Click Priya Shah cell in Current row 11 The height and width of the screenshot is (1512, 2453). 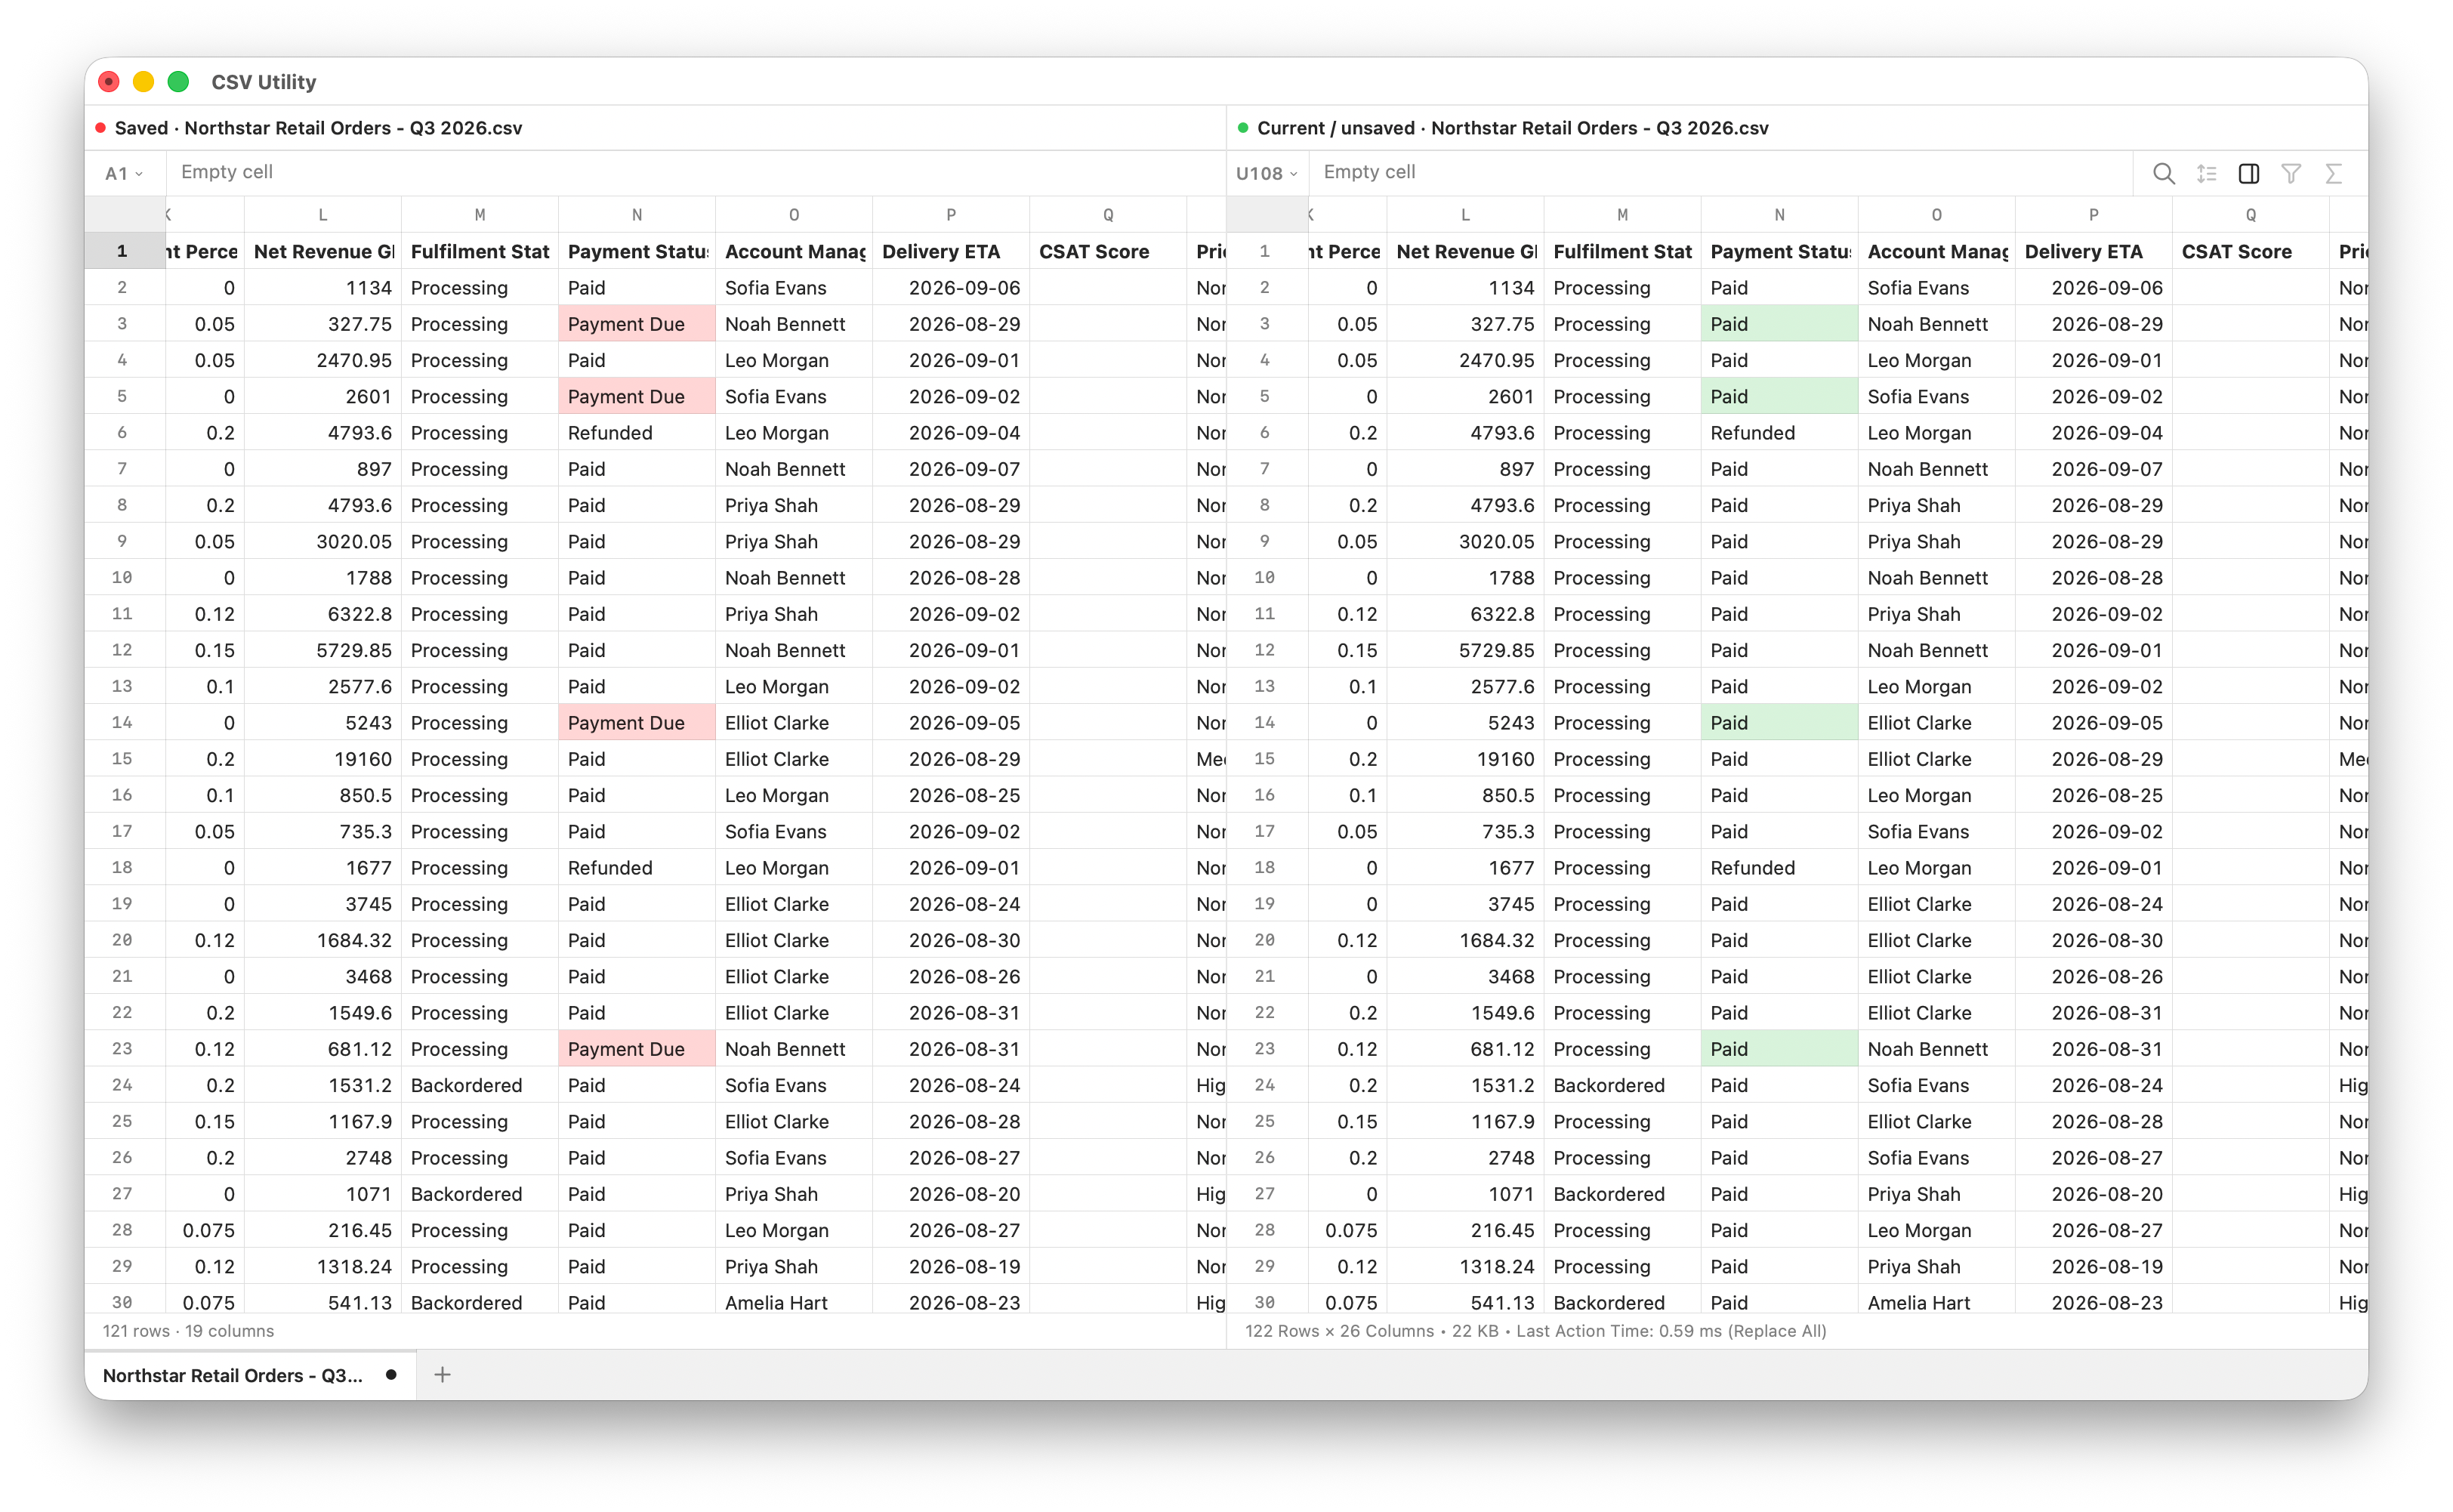(1936, 614)
